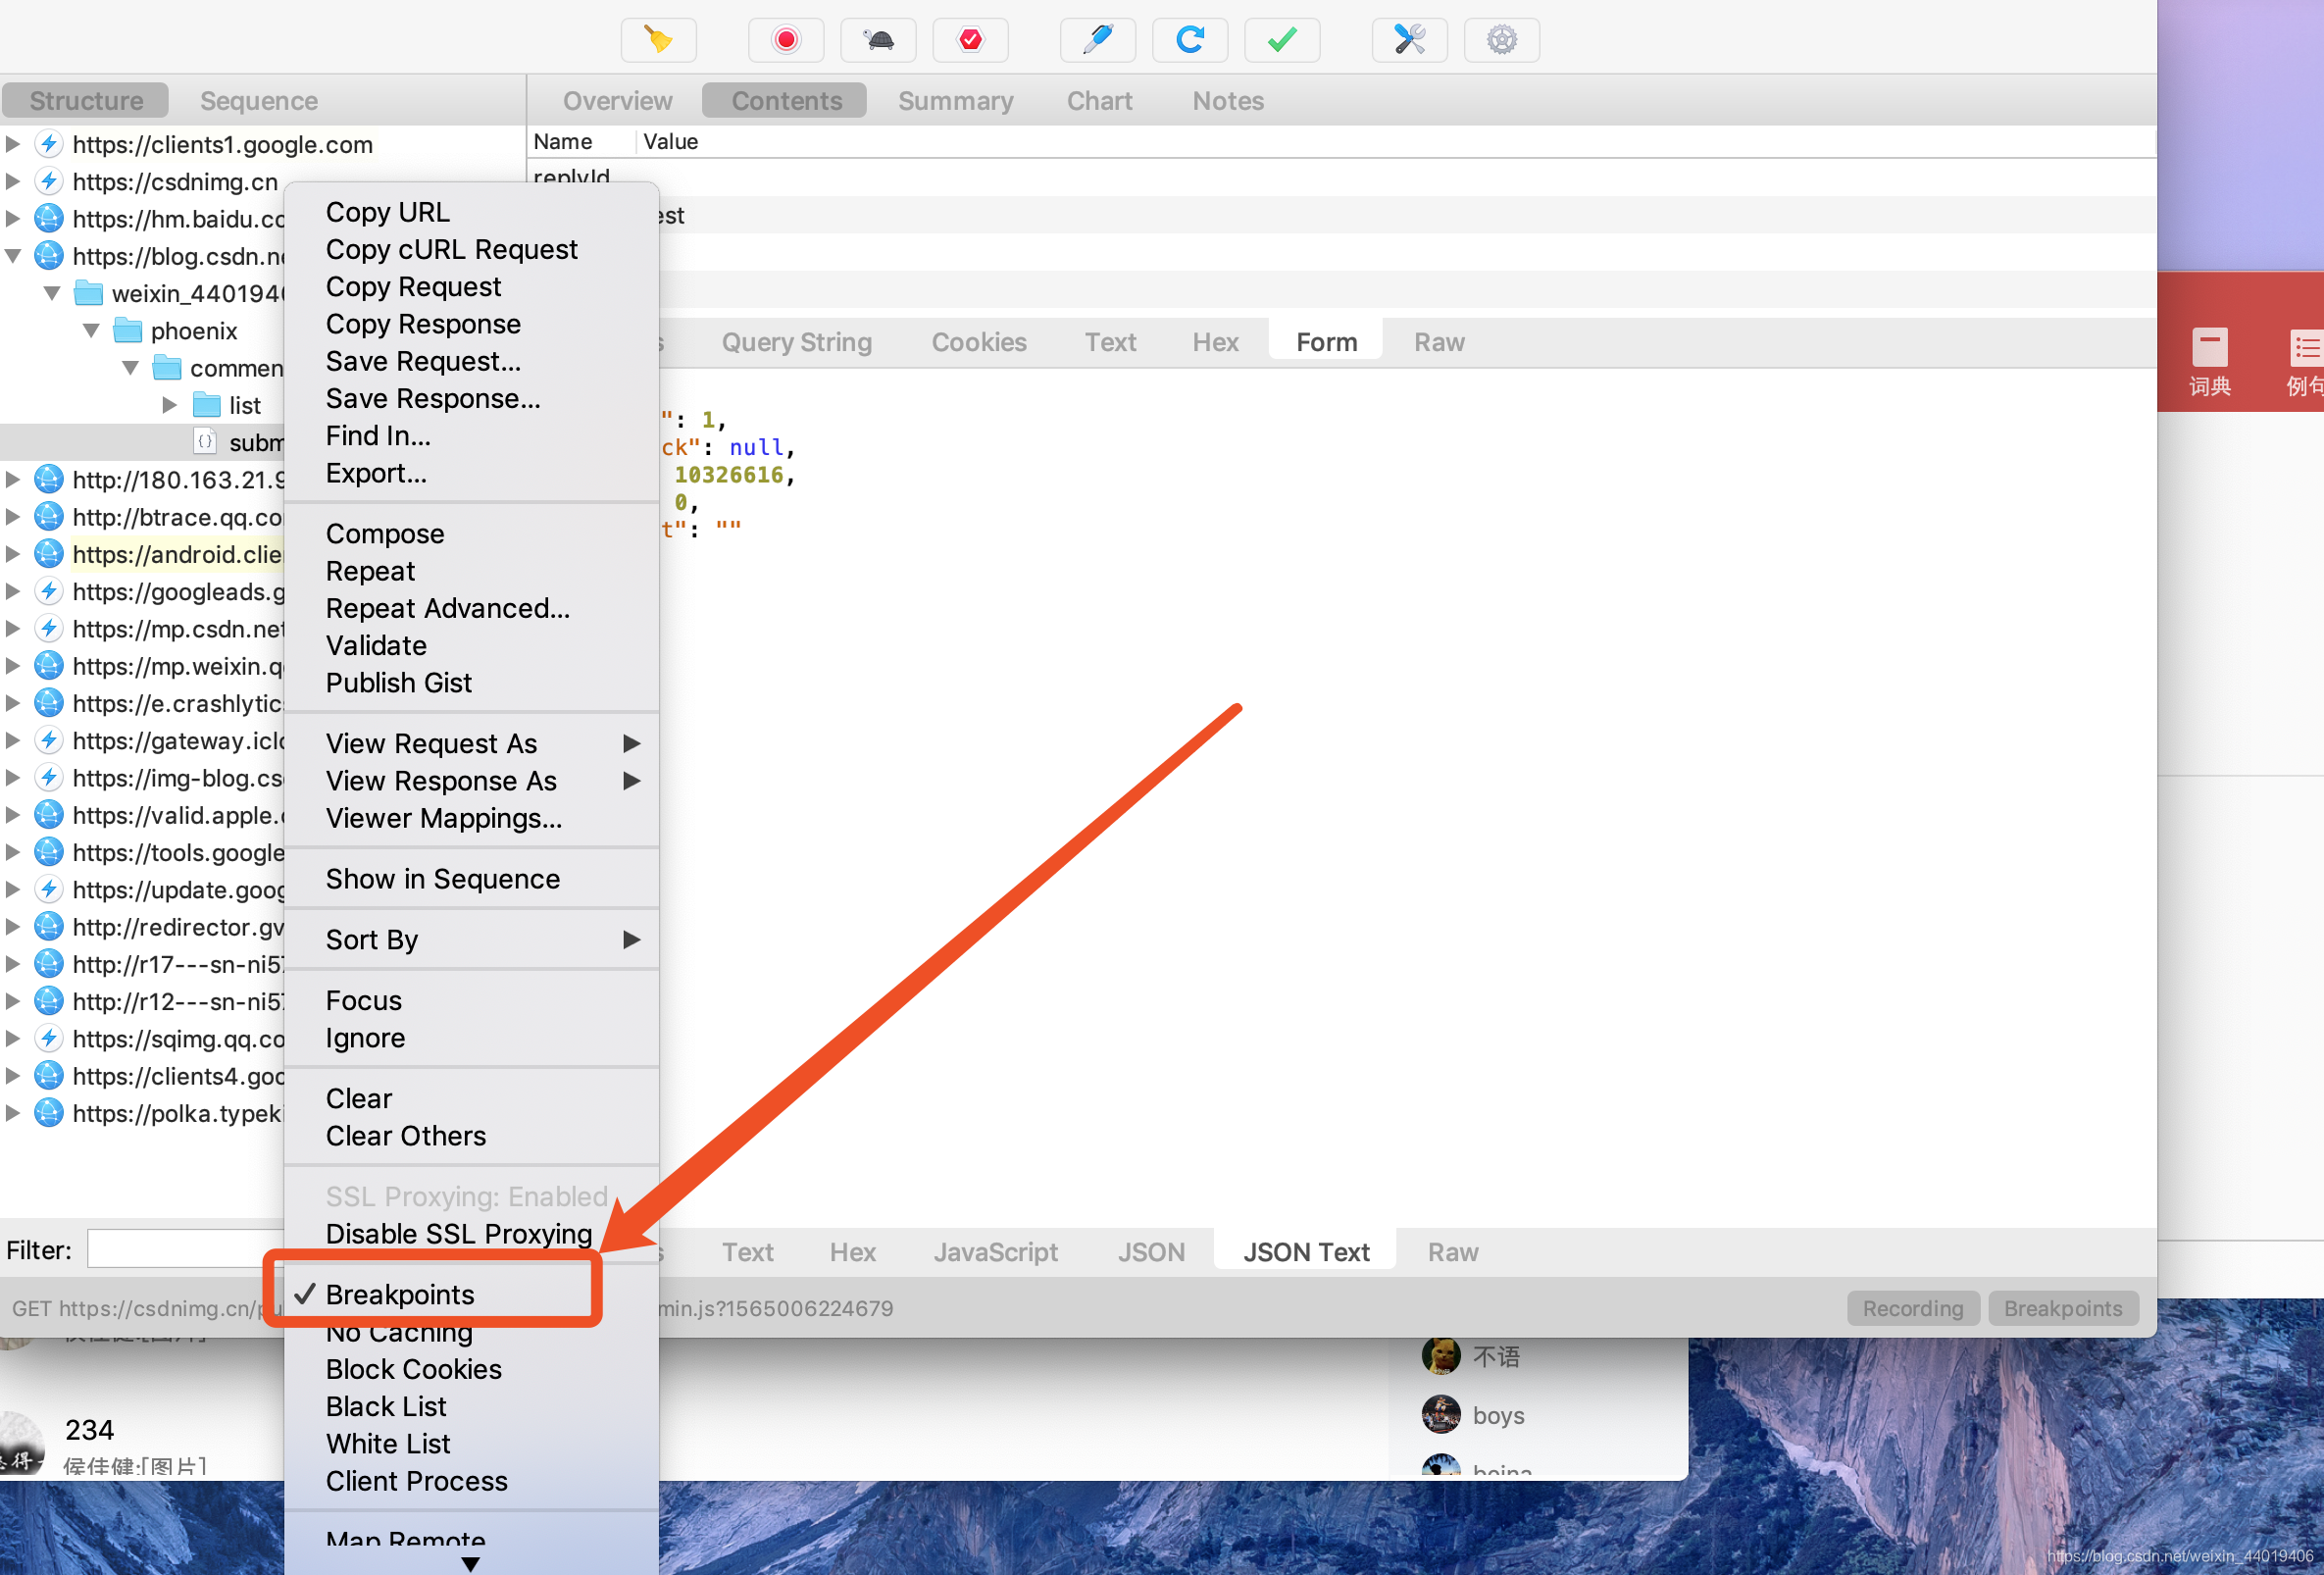Screen dimensions: 2324x1575
Task: Expand the list folder
Action: [x=169, y=405]
